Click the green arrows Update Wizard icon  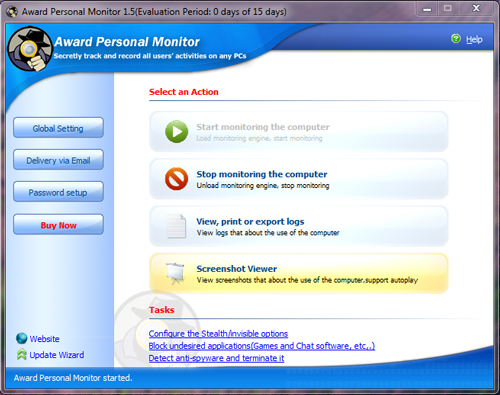pos(22,354)
